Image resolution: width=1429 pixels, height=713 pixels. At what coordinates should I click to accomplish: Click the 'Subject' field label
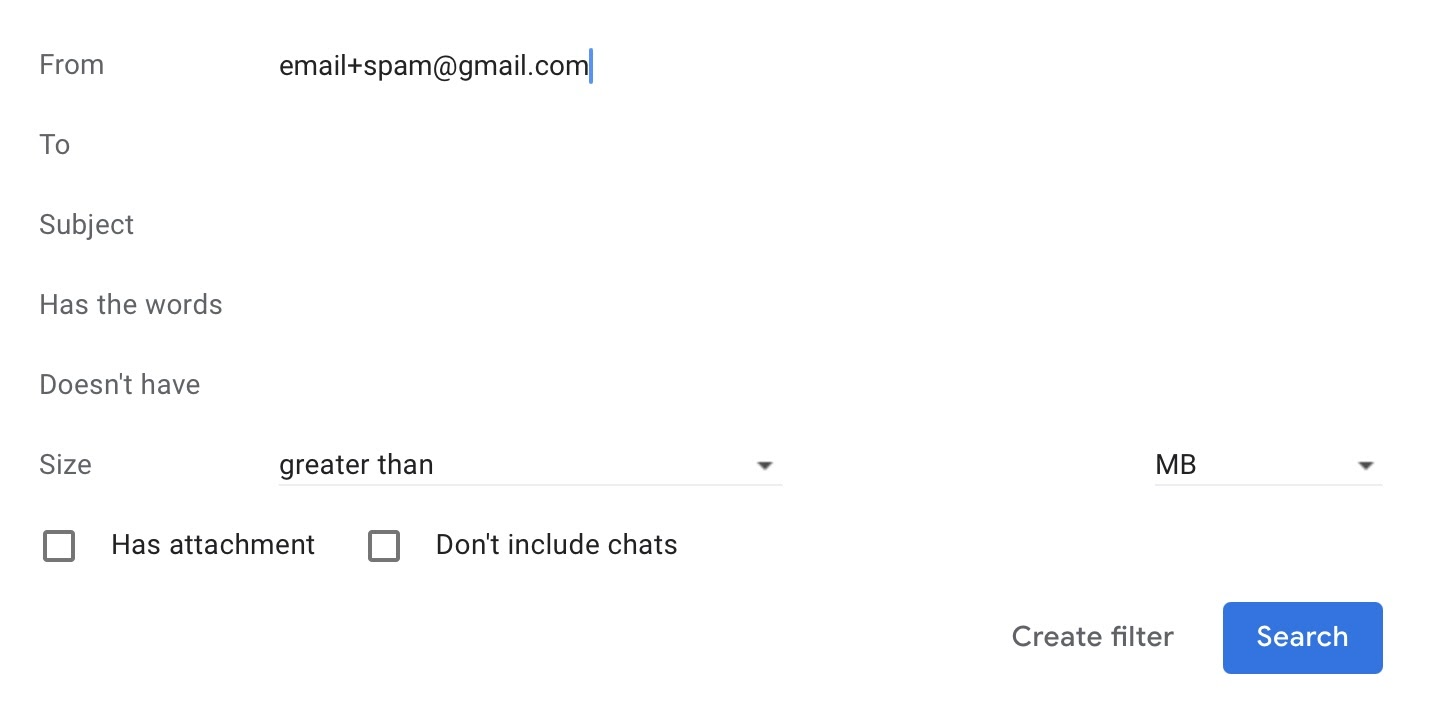click(x=87, y=225)
